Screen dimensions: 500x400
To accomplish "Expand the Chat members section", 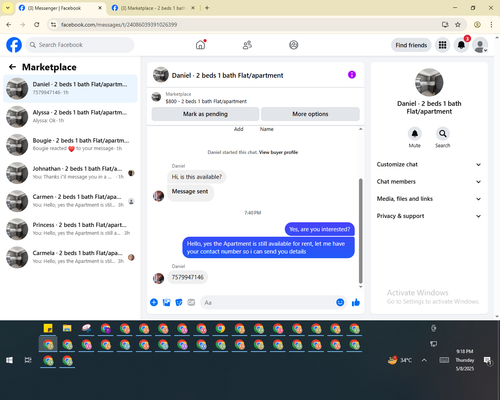I will pyautogui.click(x=429, y=182).
